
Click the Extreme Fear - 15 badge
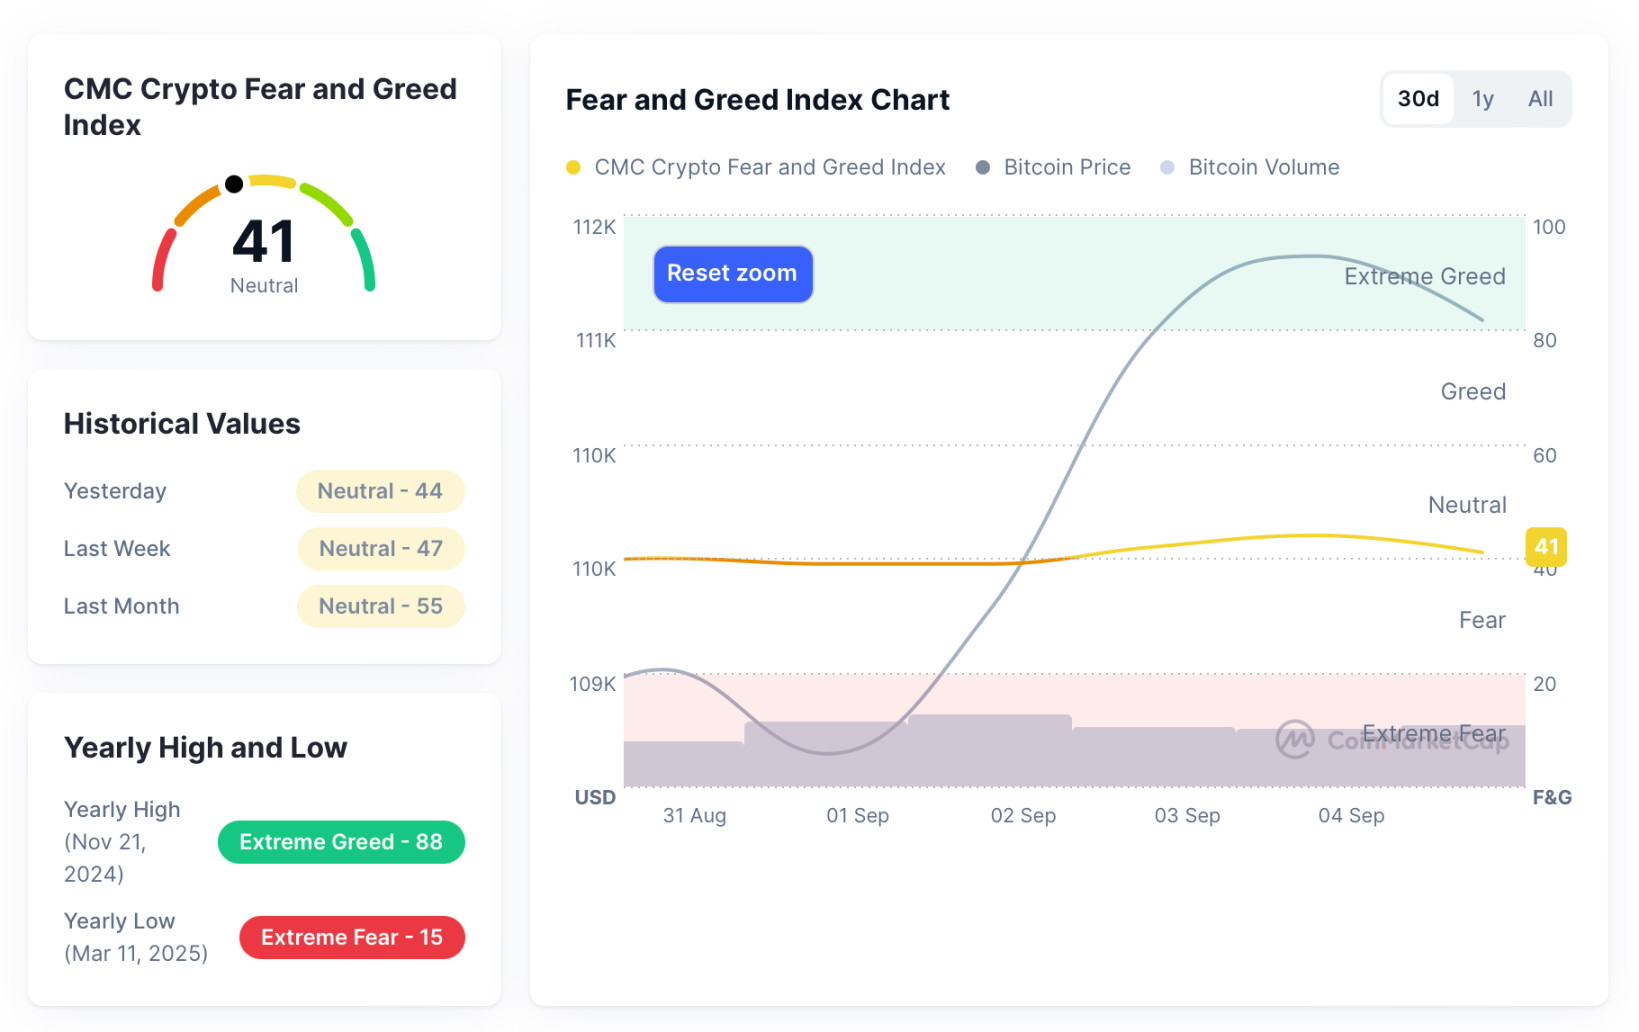tap(352, 938)
